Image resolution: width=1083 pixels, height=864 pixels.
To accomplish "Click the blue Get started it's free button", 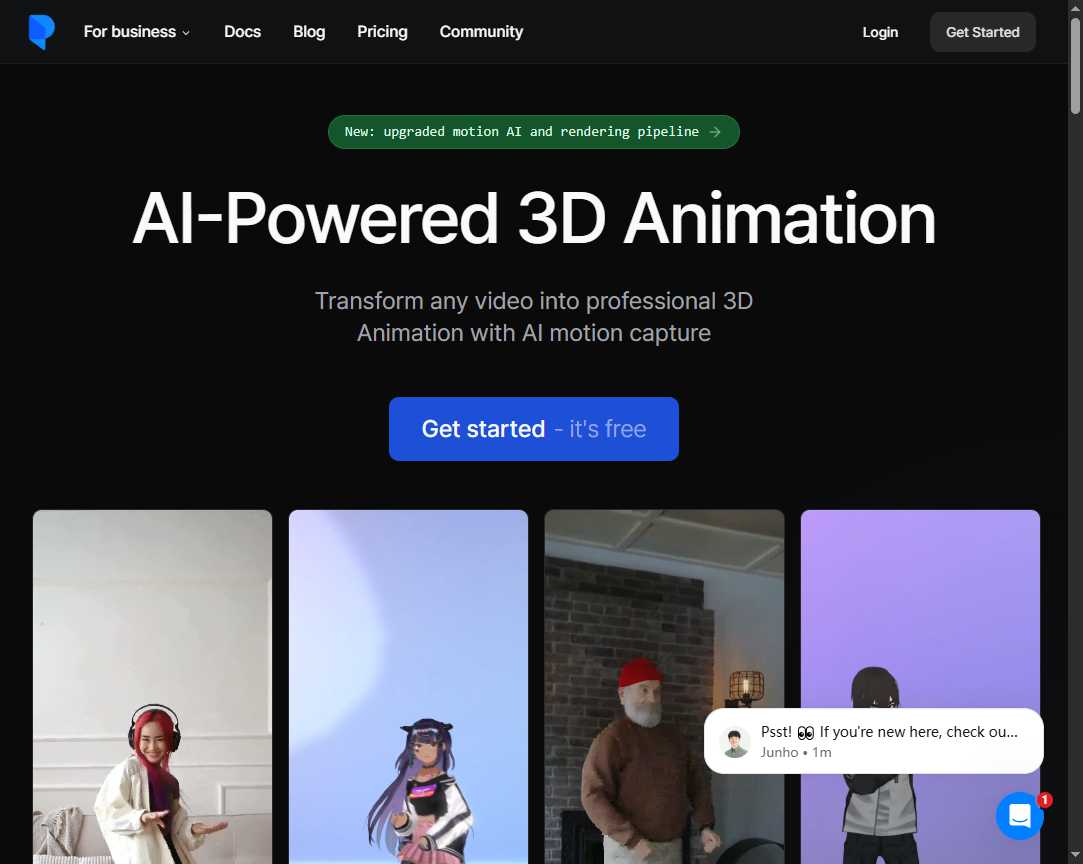I will click(x=533, y=429).
